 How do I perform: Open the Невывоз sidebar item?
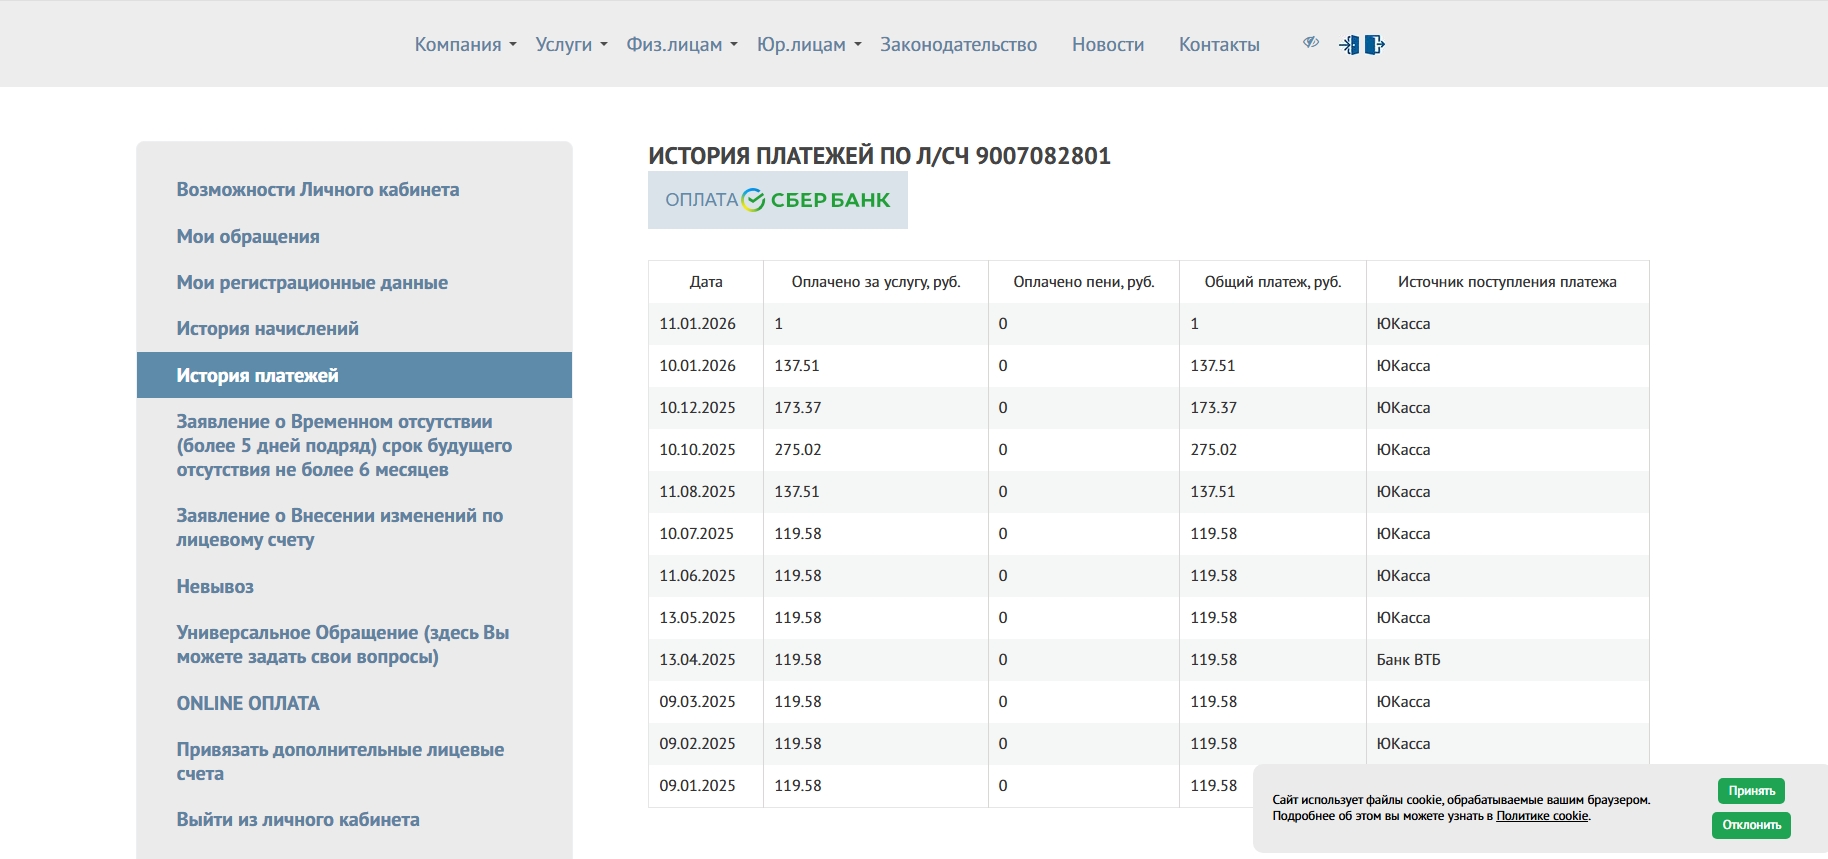(x=215, y=587)
